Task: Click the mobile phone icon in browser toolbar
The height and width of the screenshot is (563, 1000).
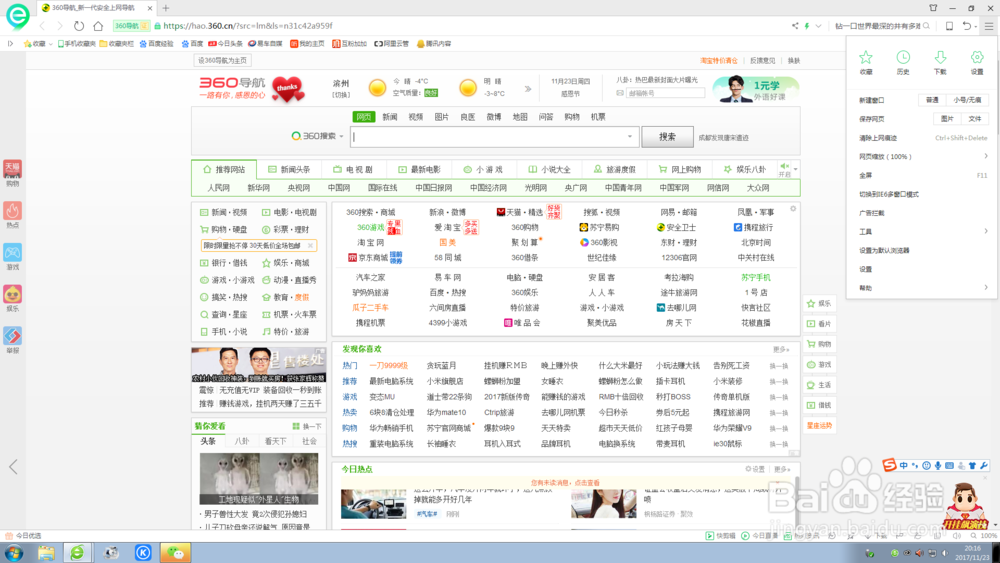Action: (x=949, y=26)
